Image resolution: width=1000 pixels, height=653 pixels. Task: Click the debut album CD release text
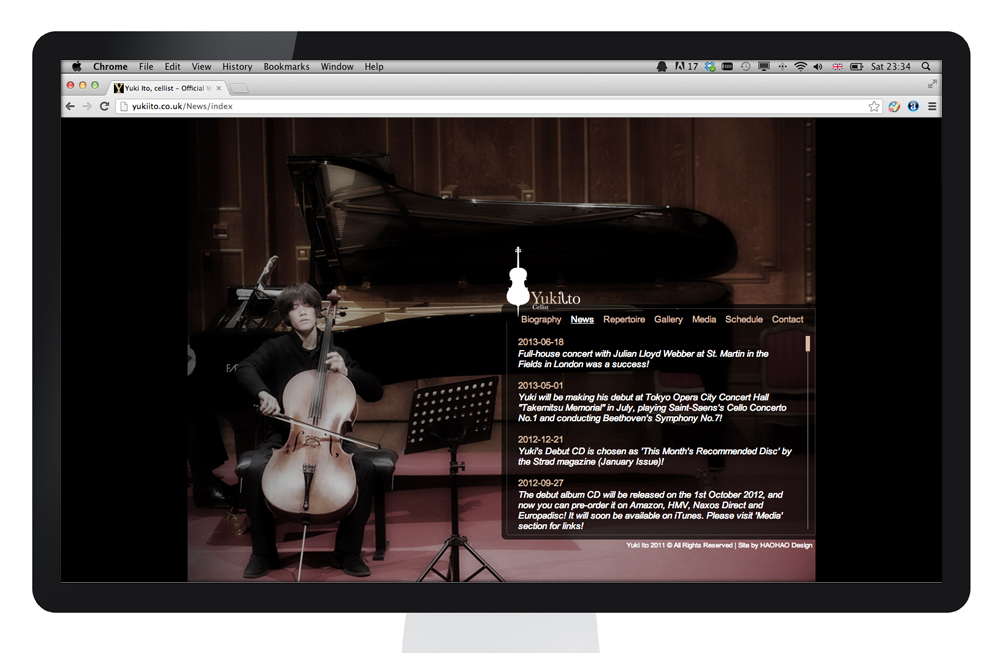point(650,510)
